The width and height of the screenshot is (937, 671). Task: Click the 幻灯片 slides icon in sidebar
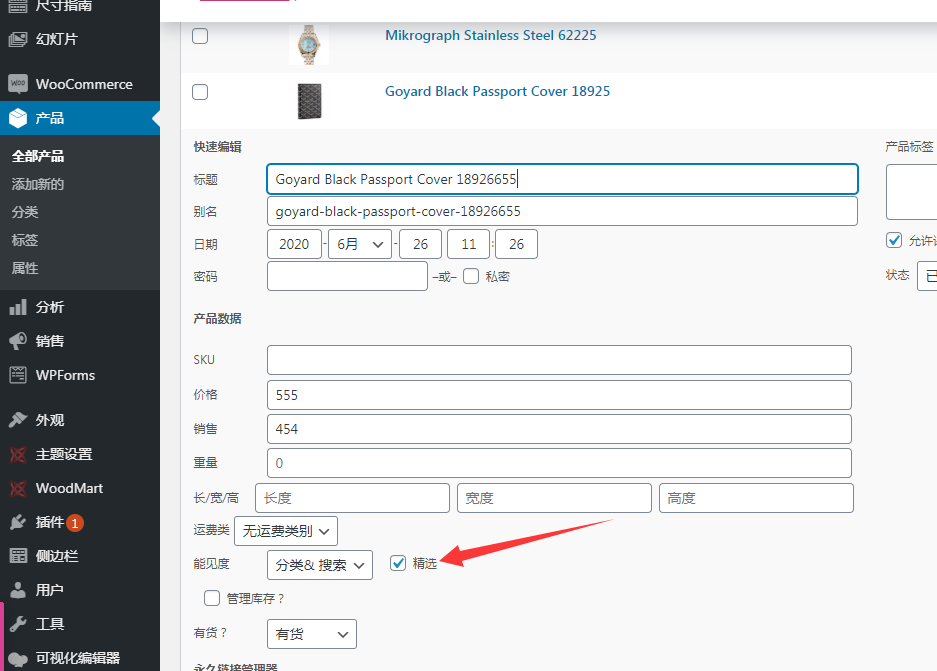point(18,39)
